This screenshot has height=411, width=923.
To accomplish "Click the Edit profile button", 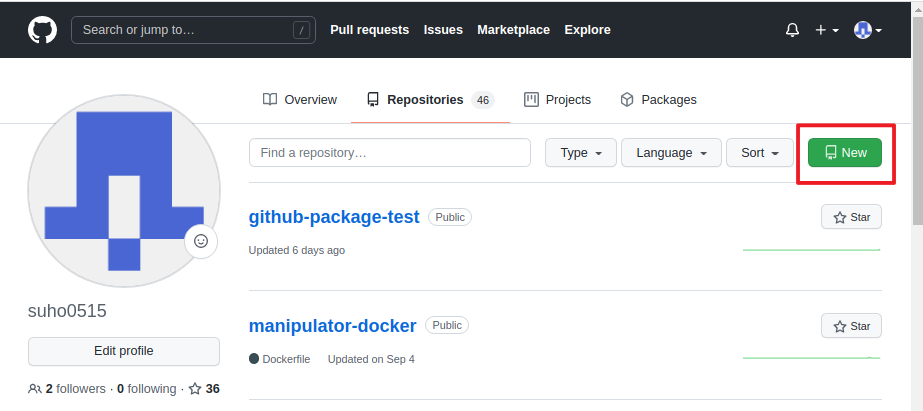I will pos(124,351).
